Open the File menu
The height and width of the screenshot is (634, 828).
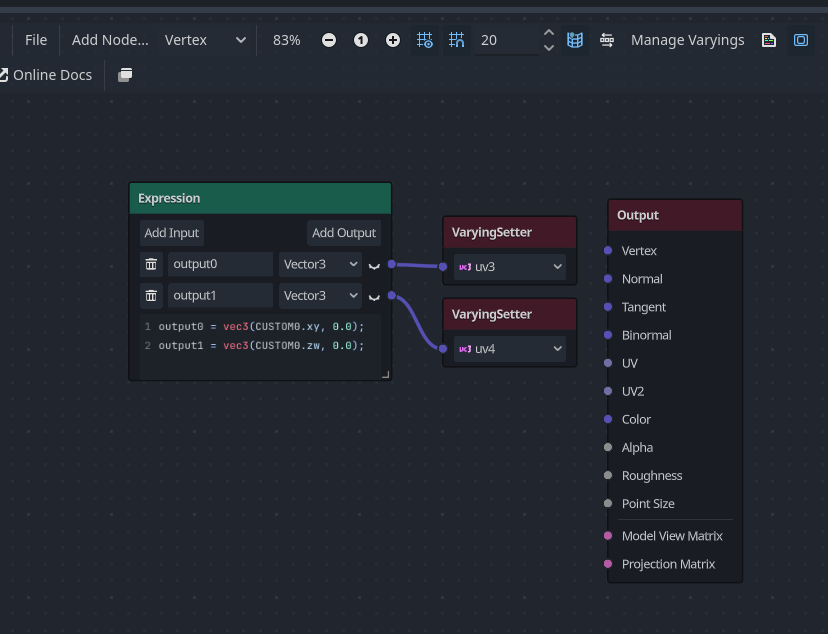(36, 40)
